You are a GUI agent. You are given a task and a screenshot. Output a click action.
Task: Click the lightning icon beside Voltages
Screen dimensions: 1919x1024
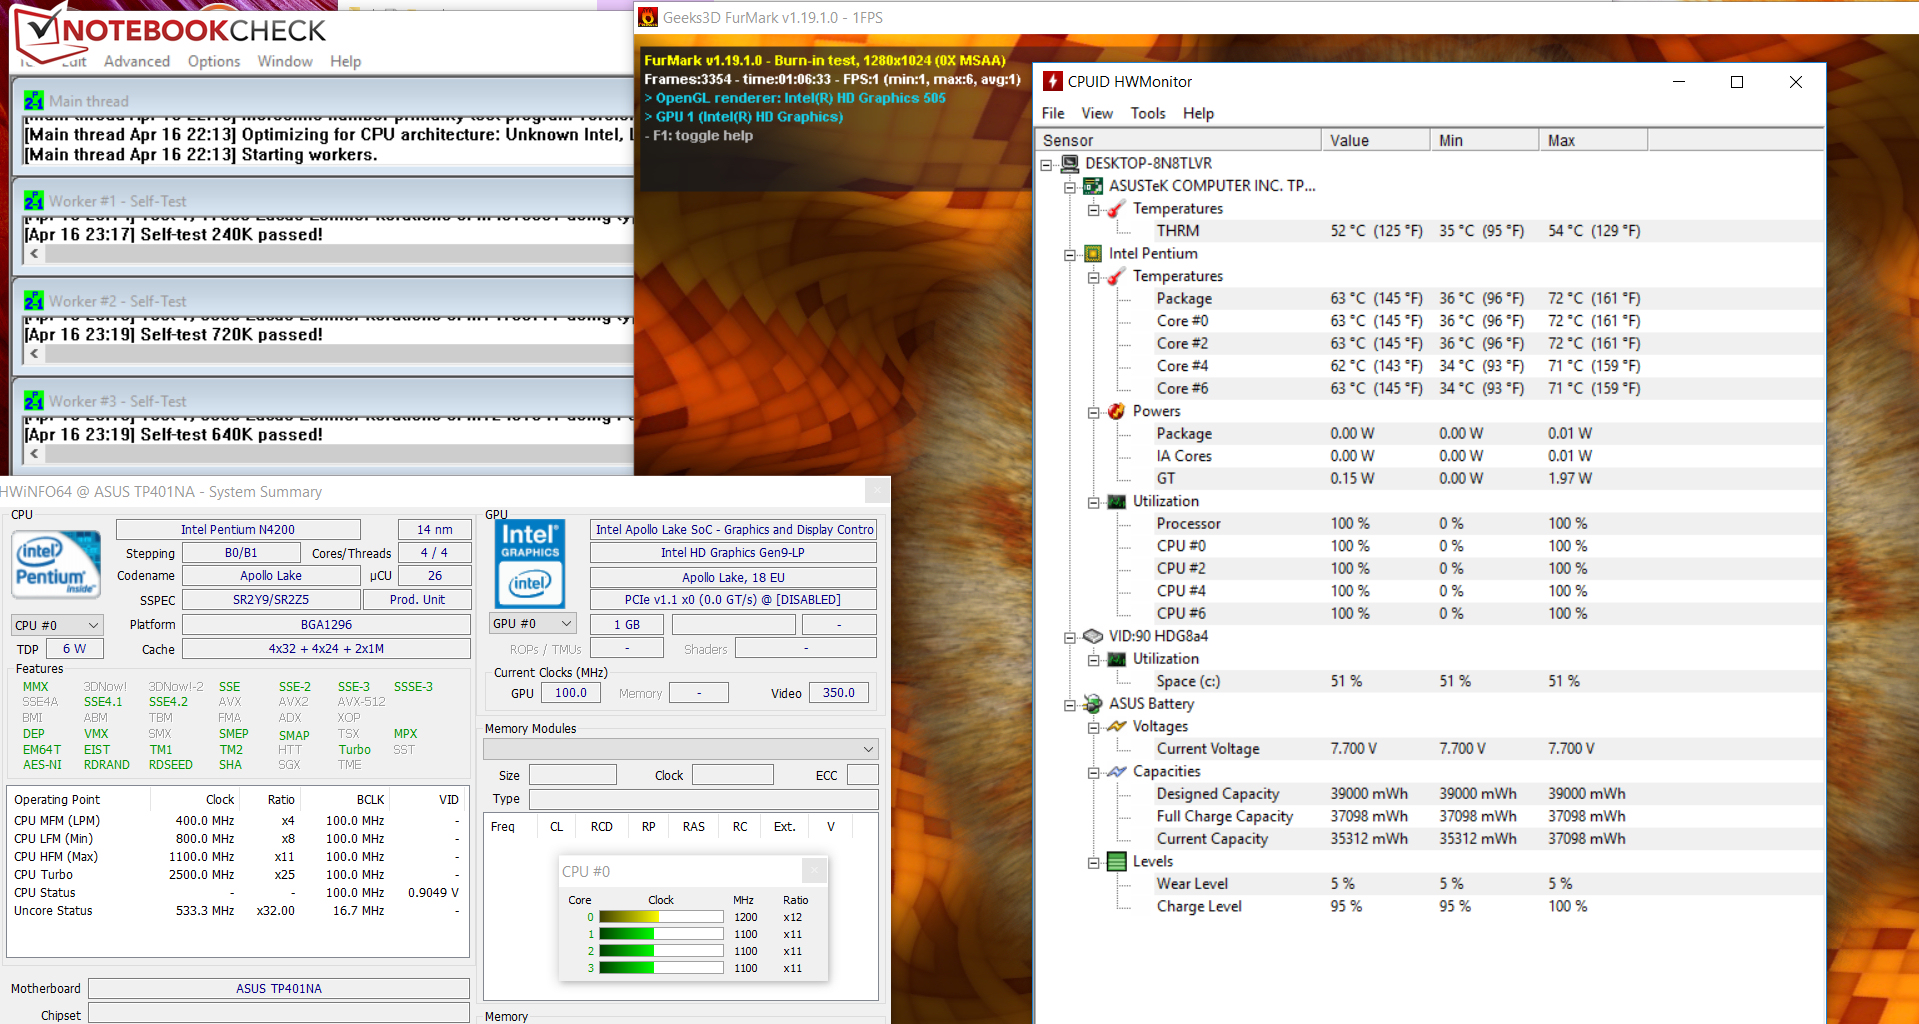point(1117,726)
